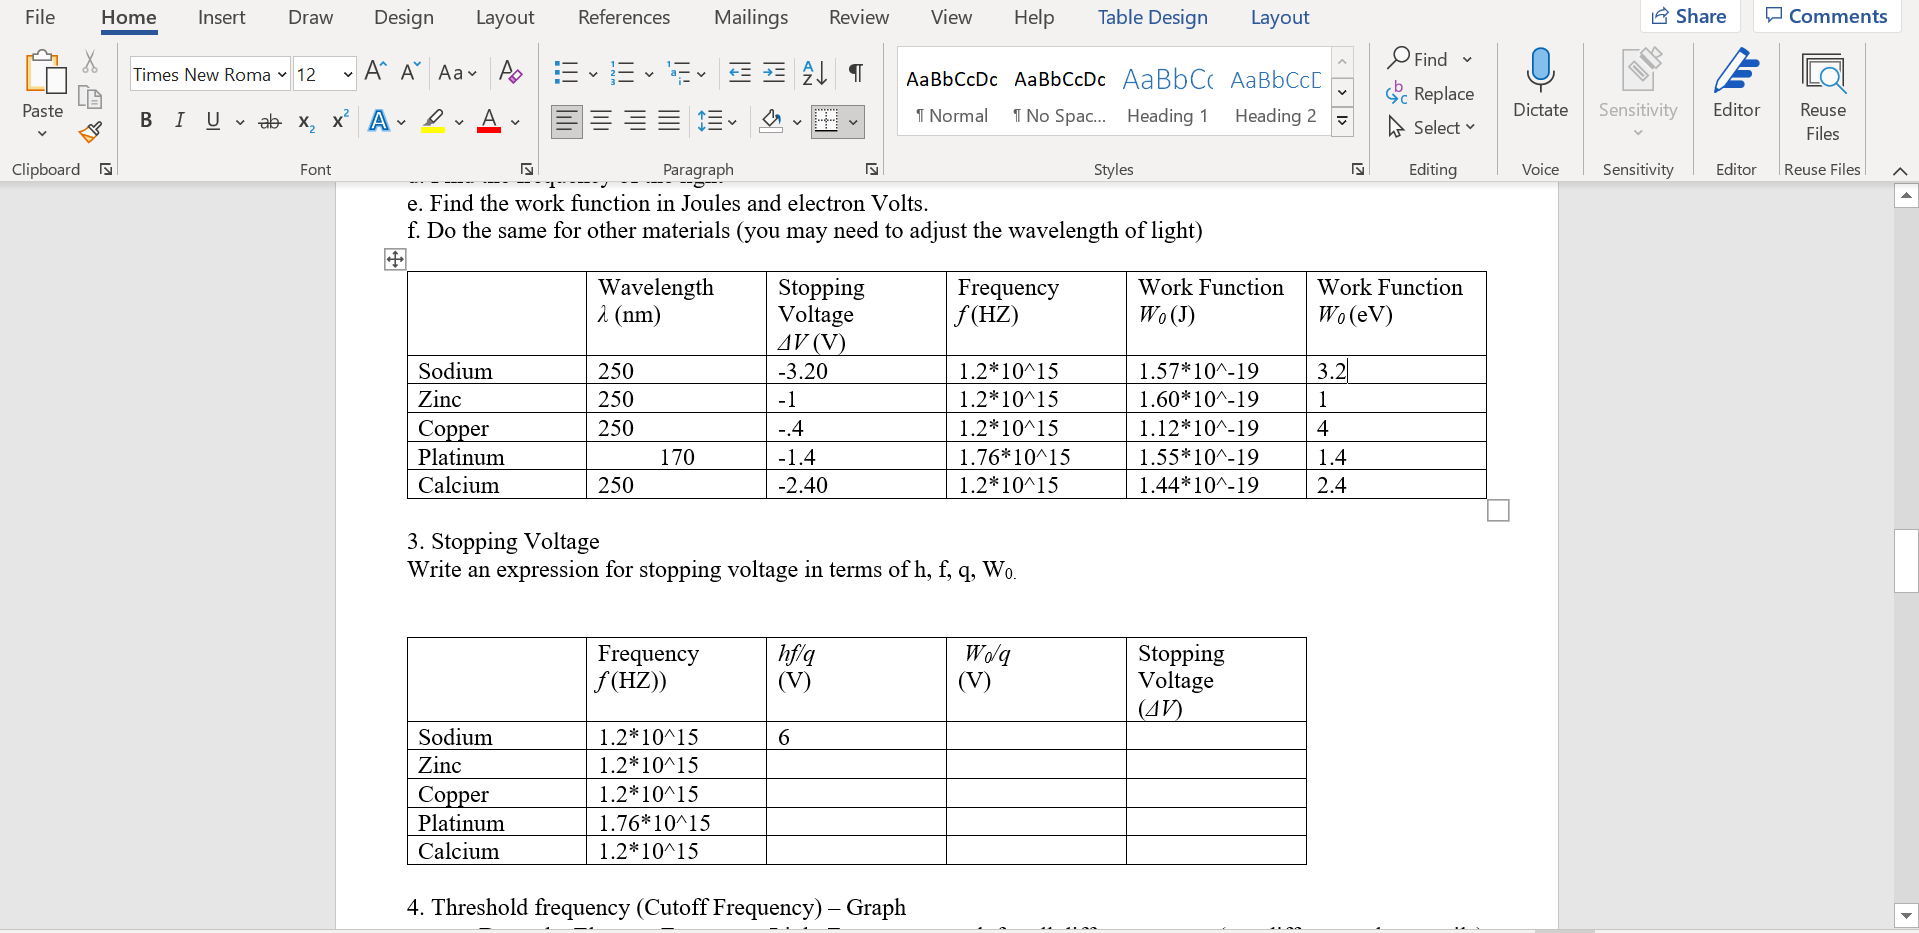Open the font name dropdown
This screenshot has height=933, width=1919.
[x=282, y=75]
